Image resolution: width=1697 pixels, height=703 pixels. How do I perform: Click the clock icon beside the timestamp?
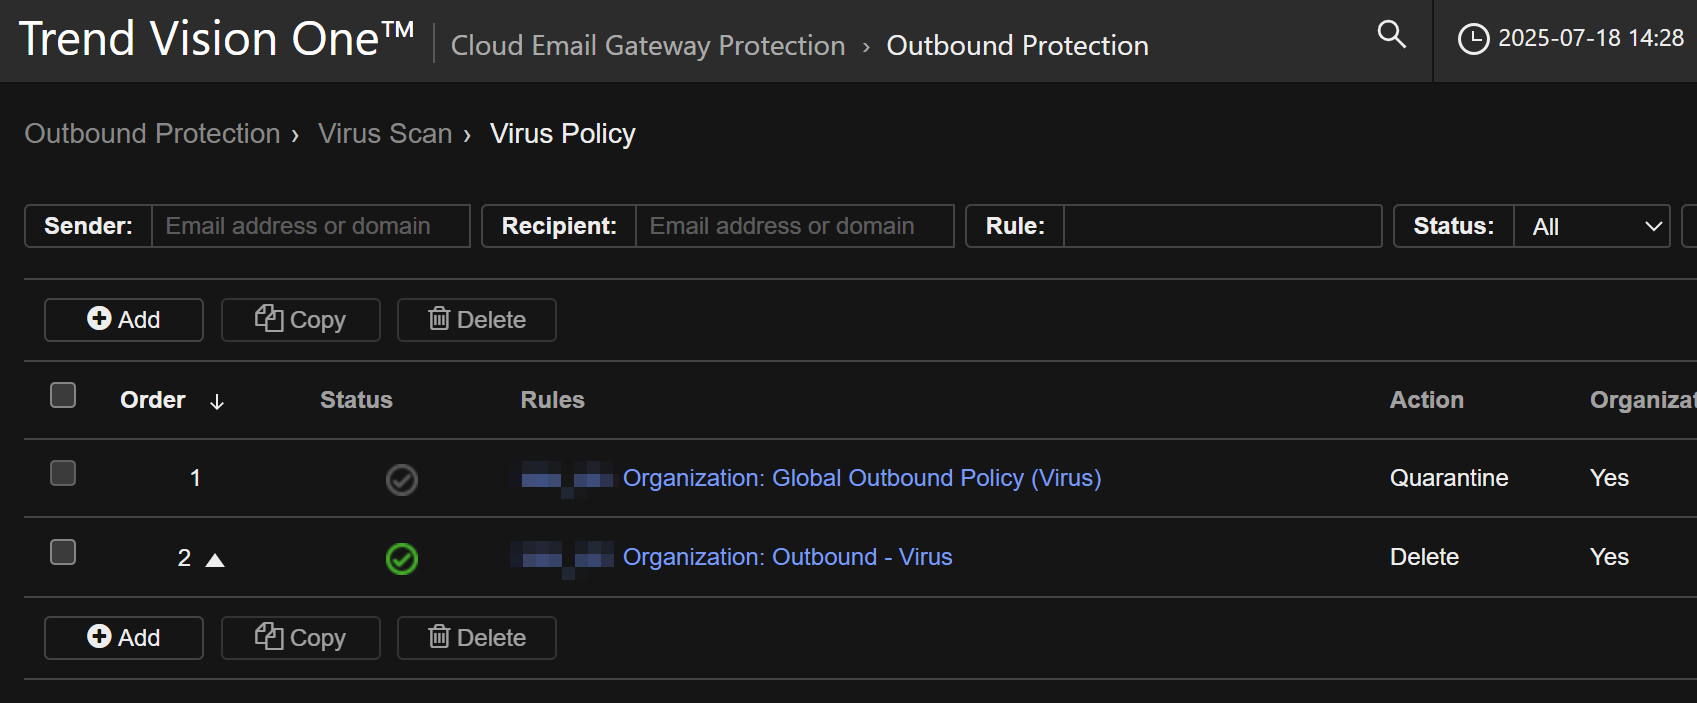coord(1473,39)
